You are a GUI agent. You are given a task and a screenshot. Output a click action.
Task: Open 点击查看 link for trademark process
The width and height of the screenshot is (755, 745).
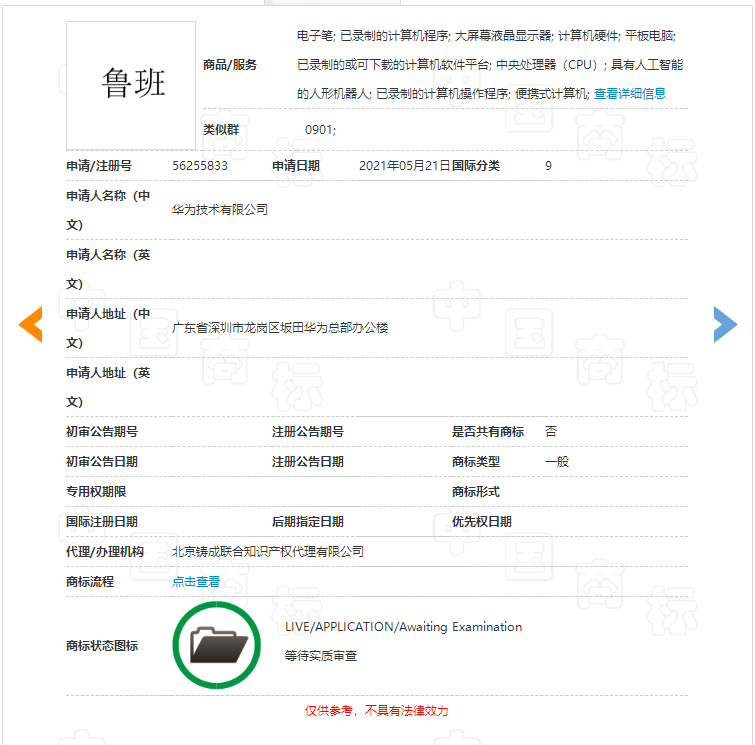196,582
